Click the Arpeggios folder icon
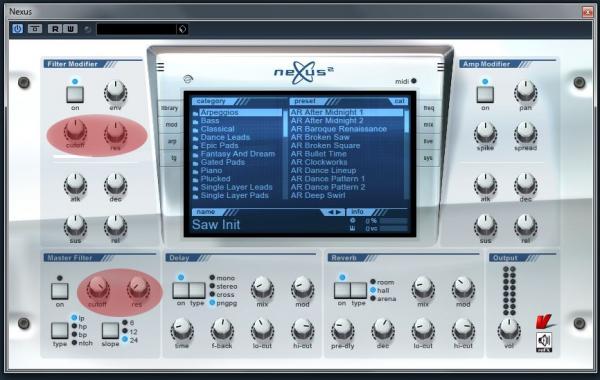Image resolution: width=600 pixels, height=380 pixels. pos(196,113)
